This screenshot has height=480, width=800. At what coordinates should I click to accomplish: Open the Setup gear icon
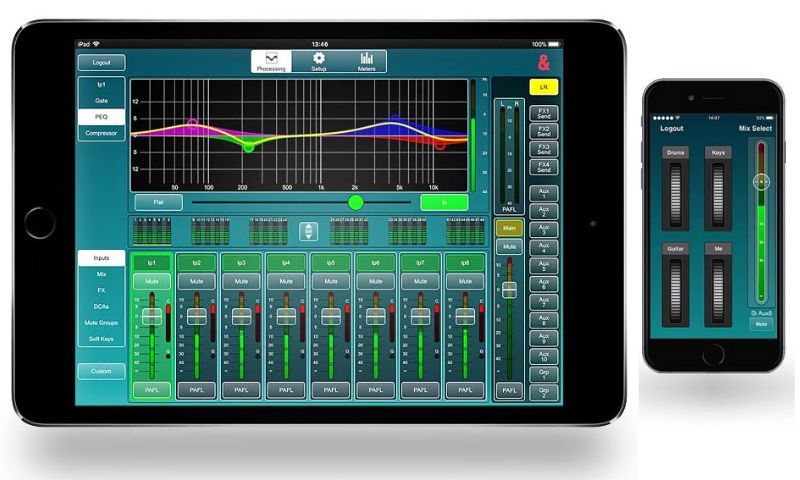[x=319, y=61]
